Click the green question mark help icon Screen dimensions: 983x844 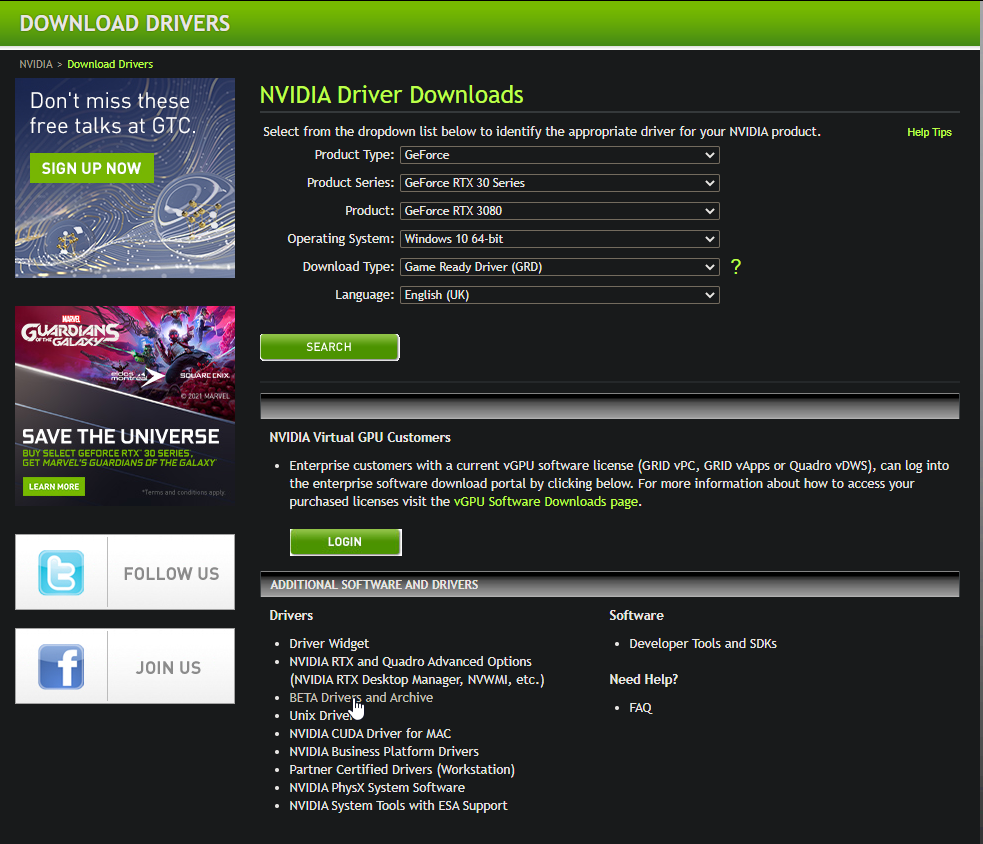coord(736,267)
